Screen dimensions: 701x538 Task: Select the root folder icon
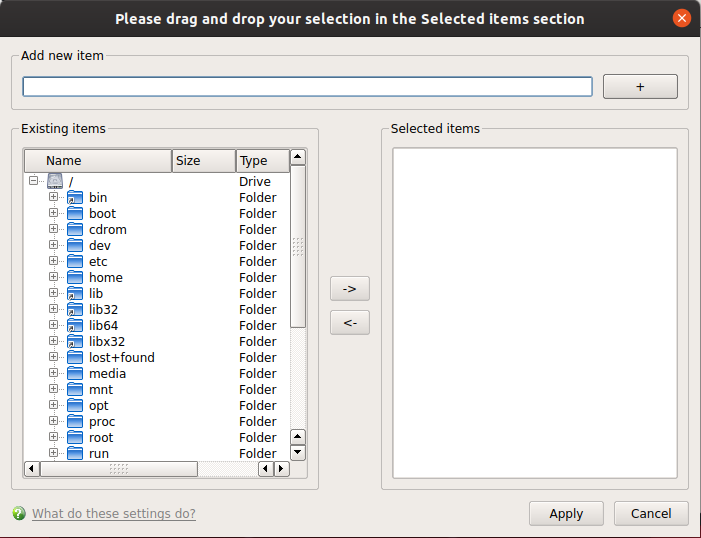click(x=75, y=437)
